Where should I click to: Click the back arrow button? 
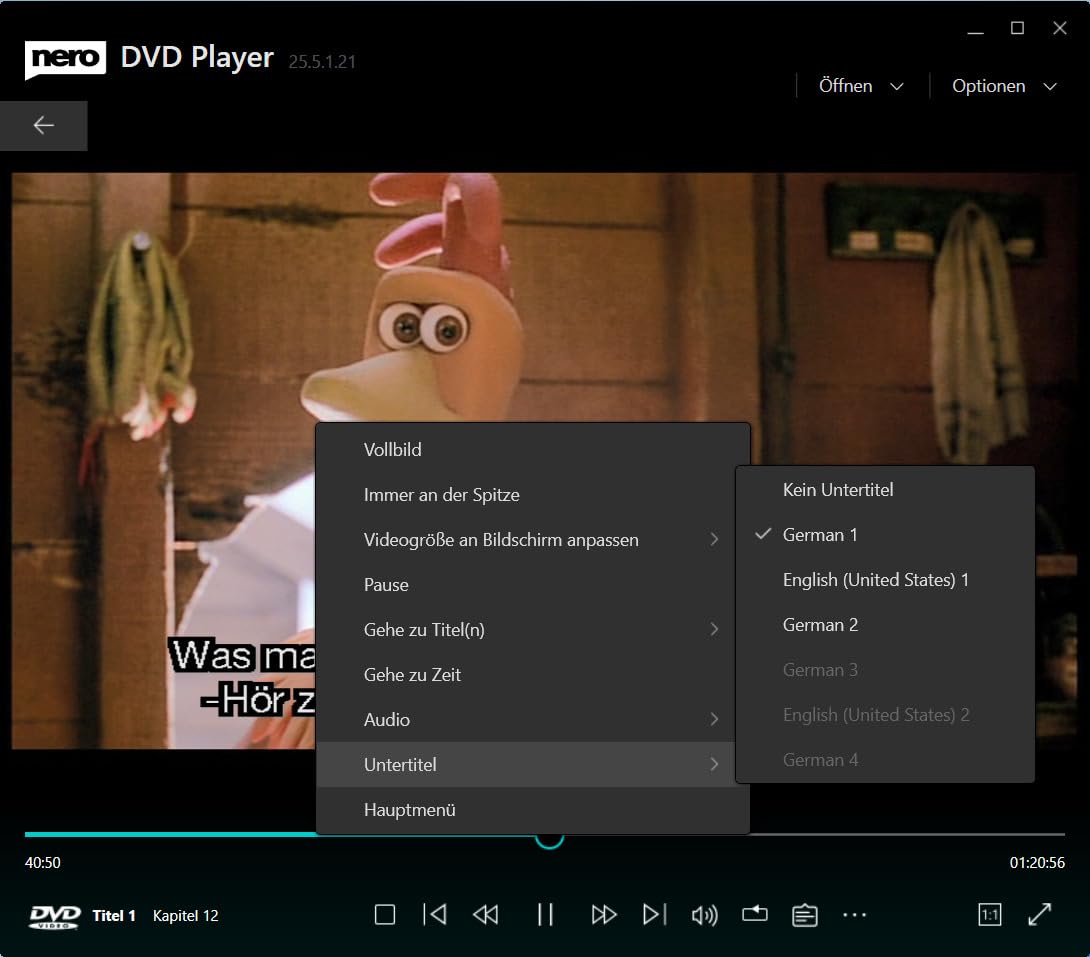coord(43,125)
